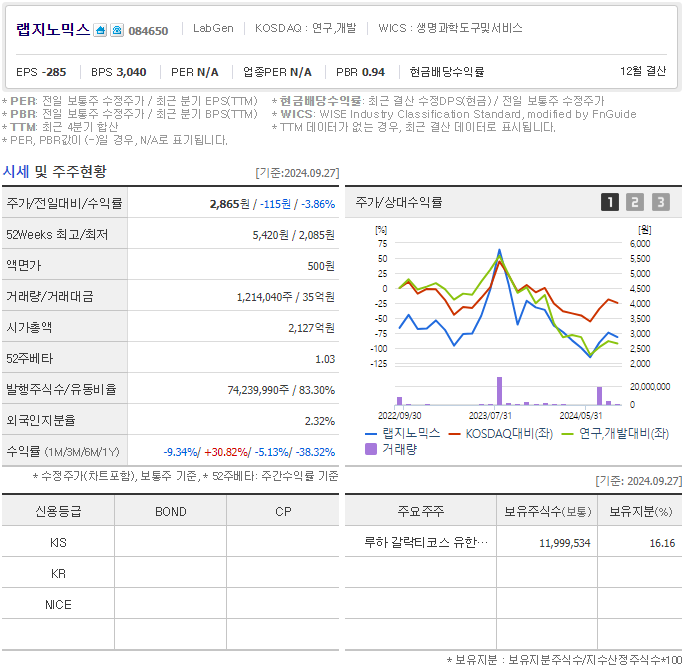The image size is (689, 671).
Task: Click the 11,999,534 shares value
Action: (565, 544)
